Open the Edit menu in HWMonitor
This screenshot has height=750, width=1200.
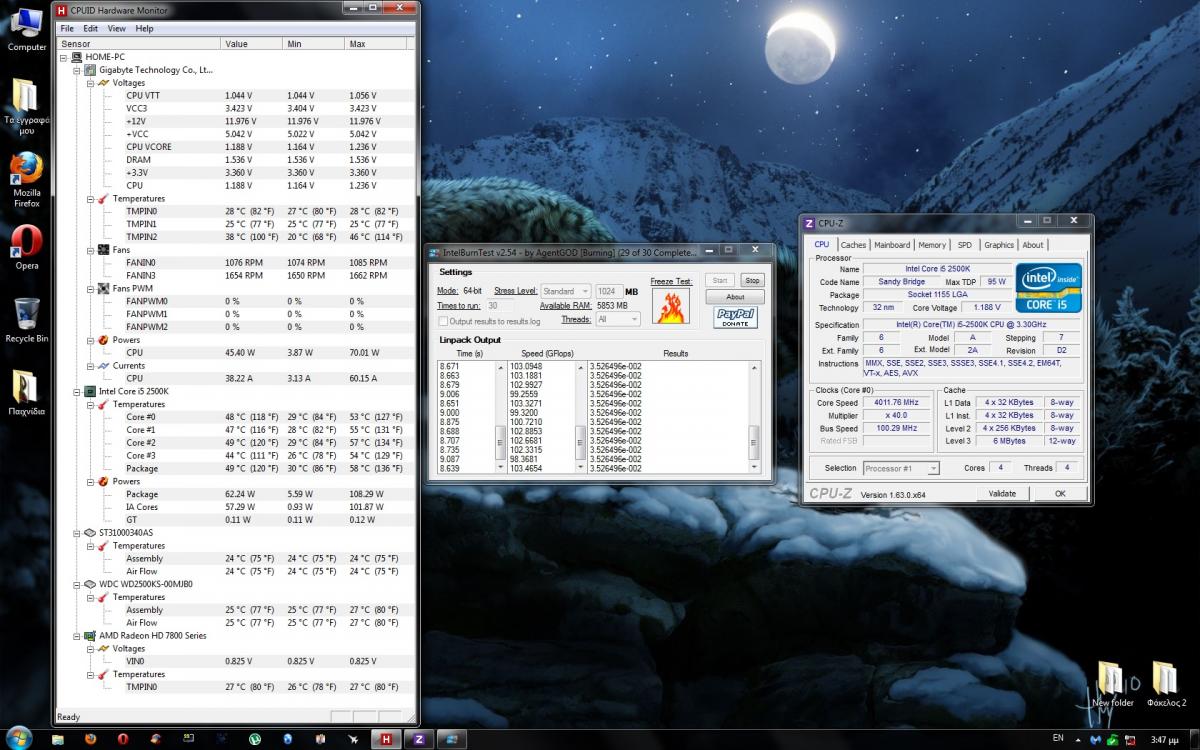point(91,28)
